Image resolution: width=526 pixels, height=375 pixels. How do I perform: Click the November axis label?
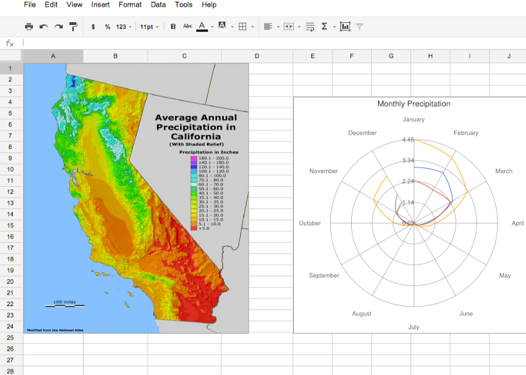click(323, 171)
